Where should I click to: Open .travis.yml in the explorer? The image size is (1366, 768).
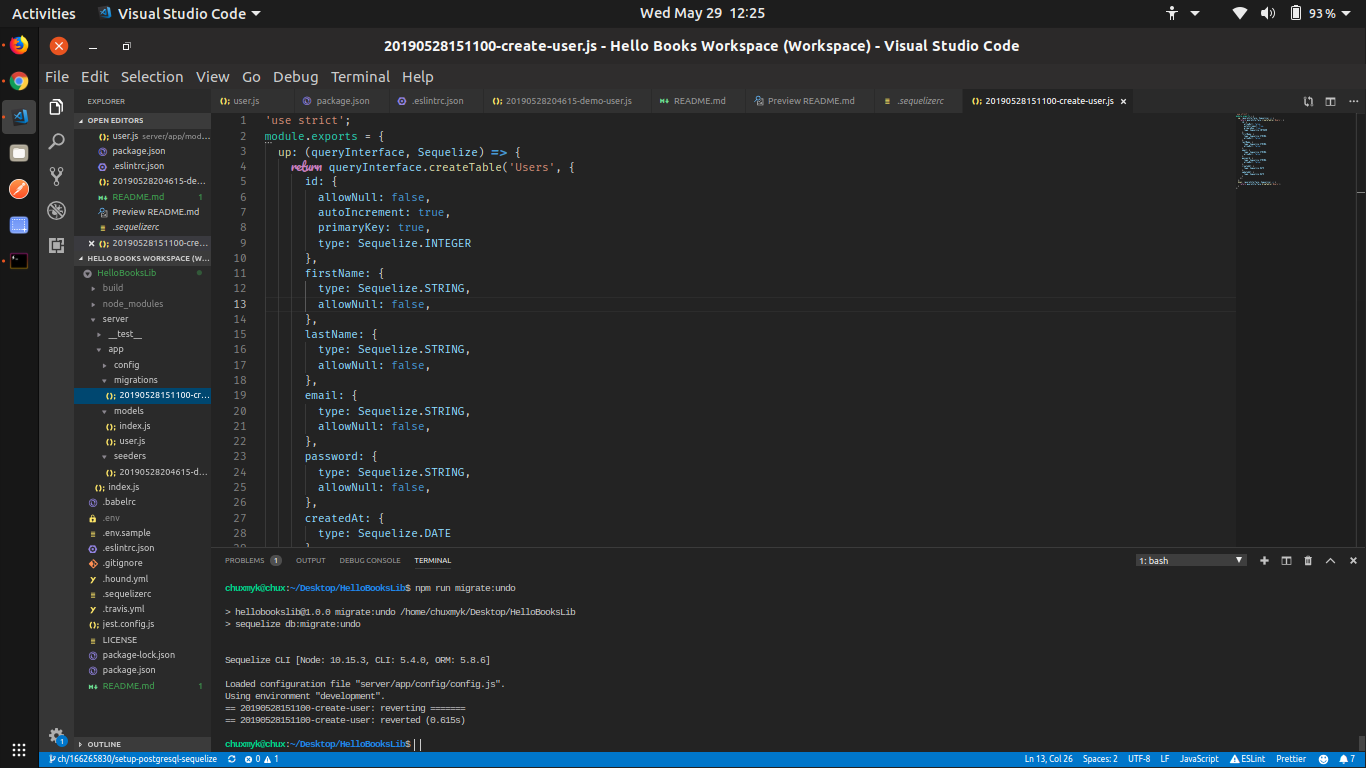pyautogui.click(x=142, y=608)
